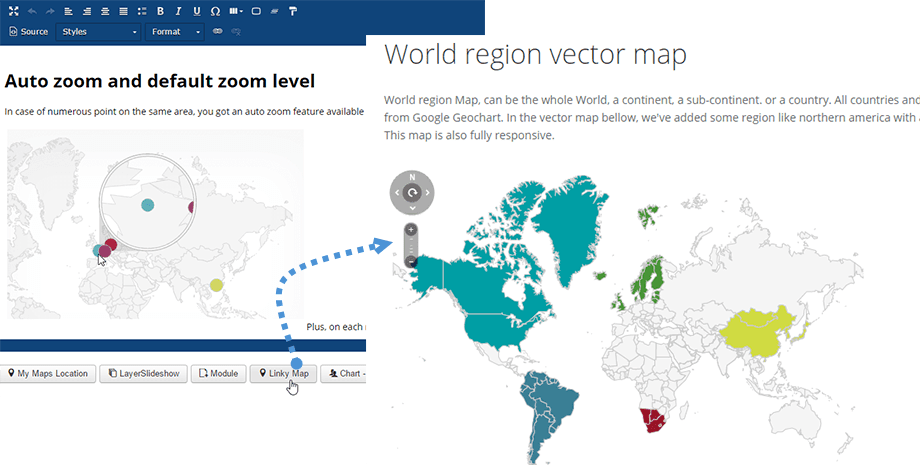Click the Linky Map button

point(282,374)
